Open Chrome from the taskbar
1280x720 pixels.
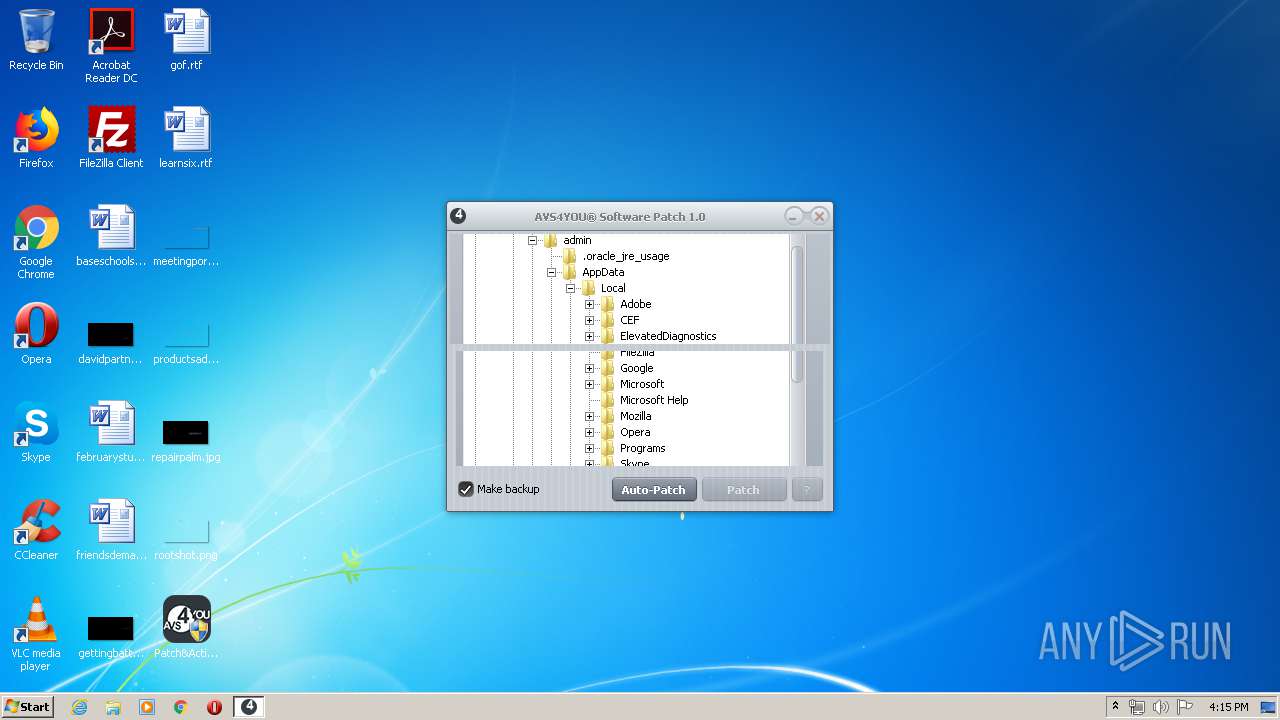click(181, 707)
